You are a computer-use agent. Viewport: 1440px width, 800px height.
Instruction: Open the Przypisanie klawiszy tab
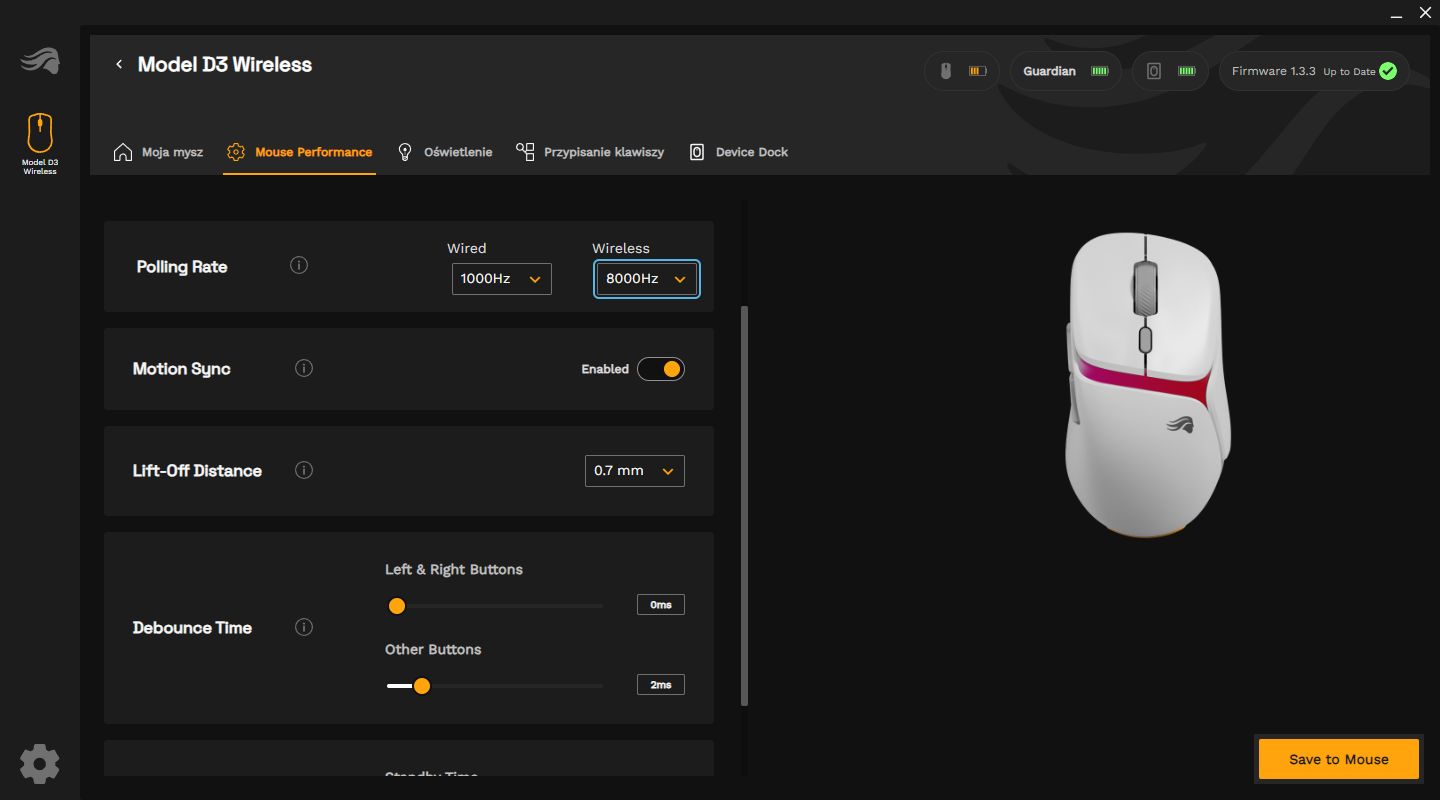pos(590,152)
